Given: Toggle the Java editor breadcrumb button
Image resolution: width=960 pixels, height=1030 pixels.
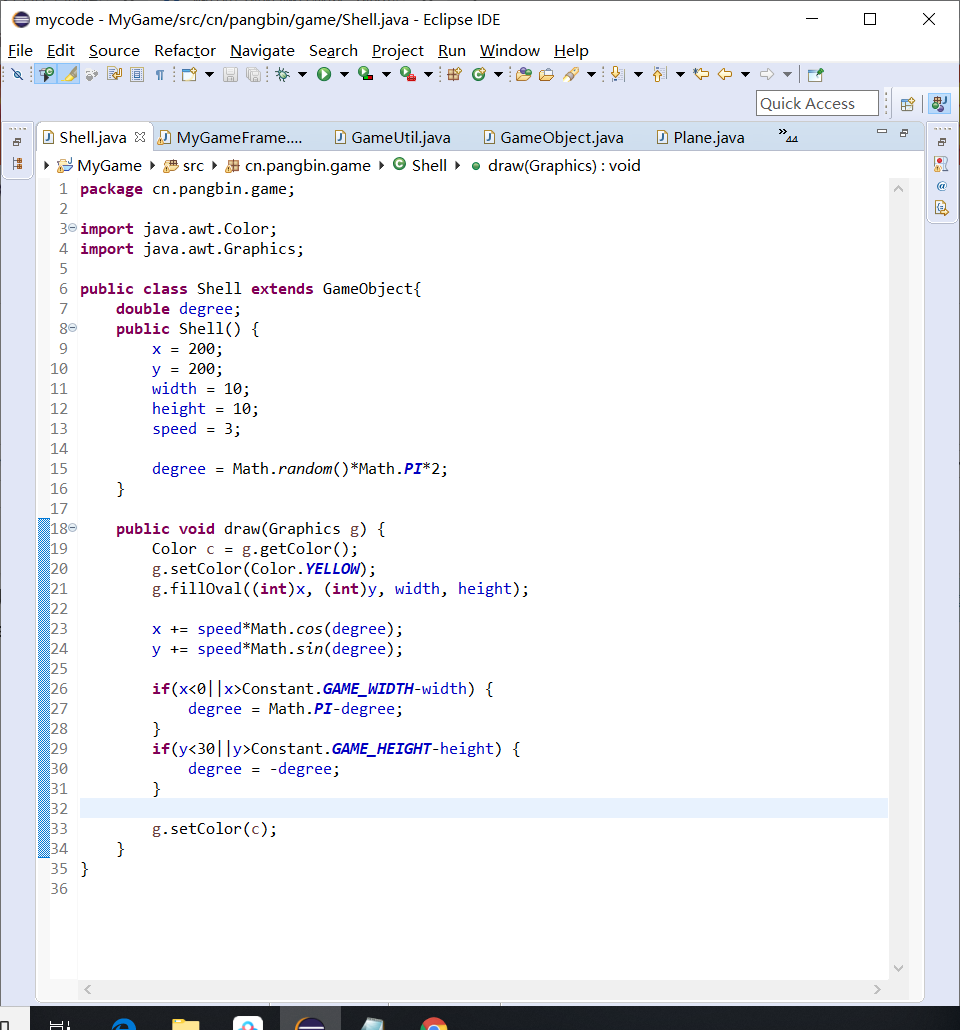Looking at the screenshot, I should [45, 74].
